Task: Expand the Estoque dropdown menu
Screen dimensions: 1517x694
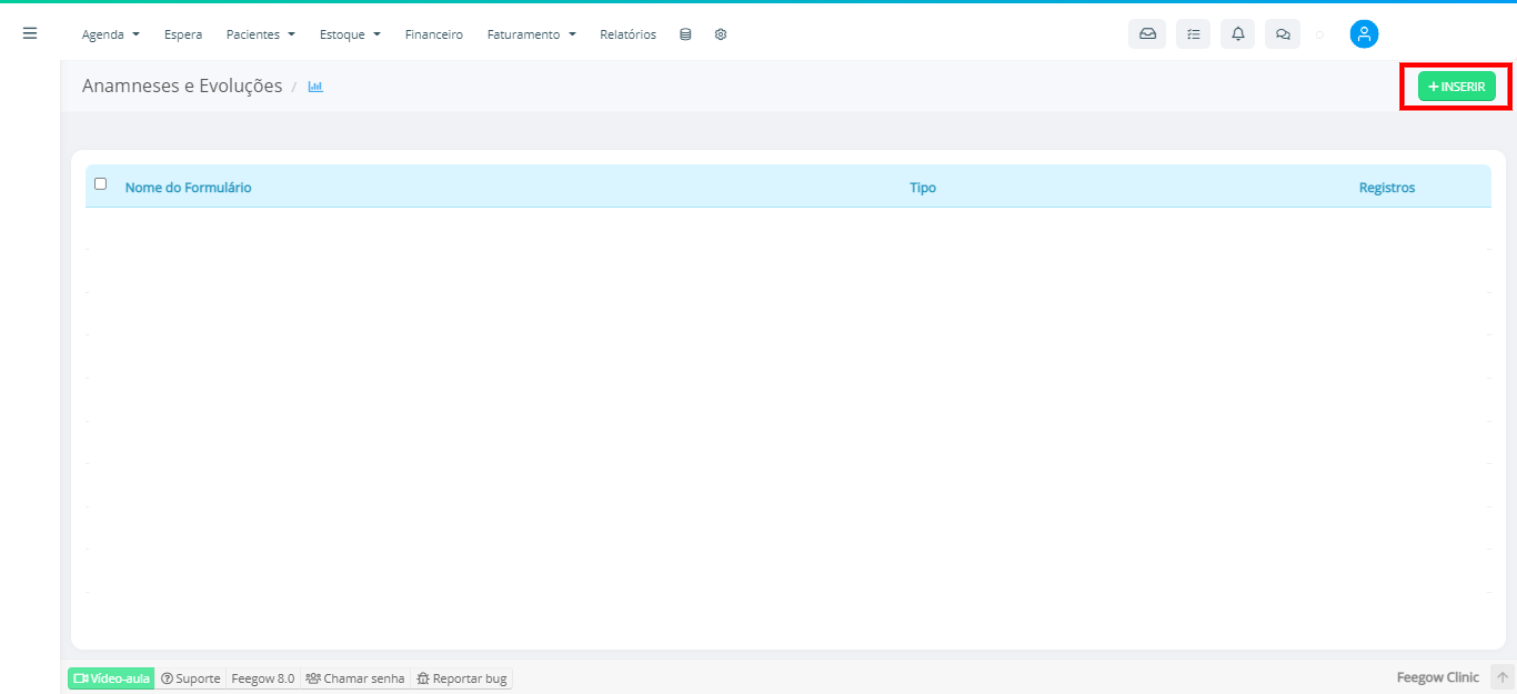Action: [x=350, y=34]
